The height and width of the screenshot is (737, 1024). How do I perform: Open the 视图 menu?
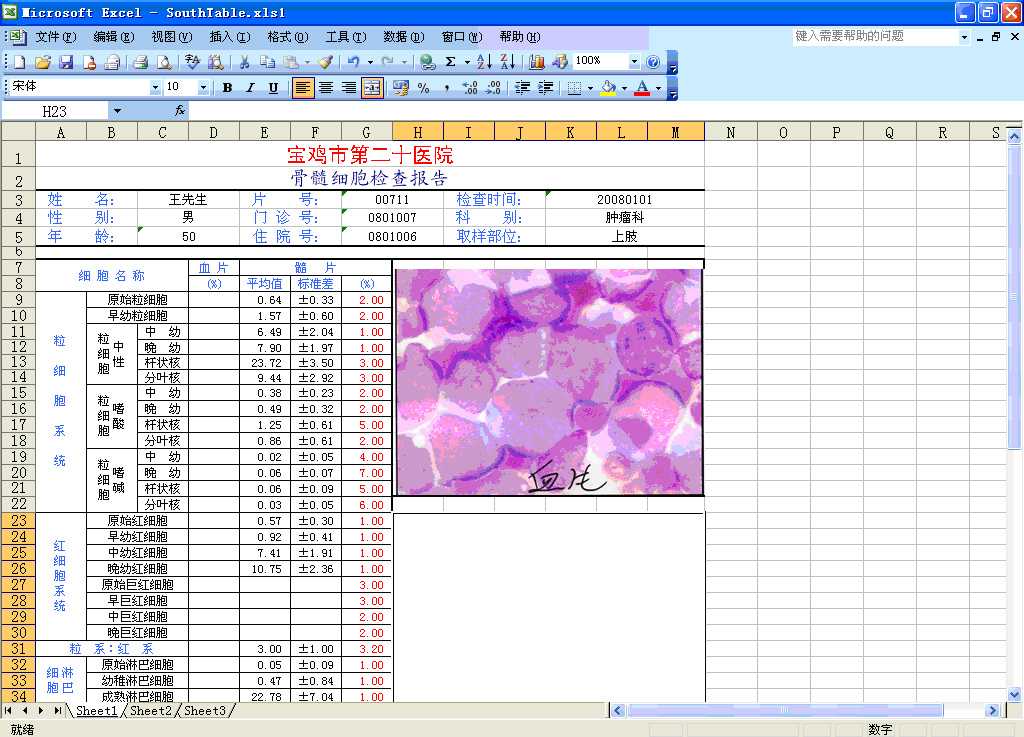pos(172,37)
